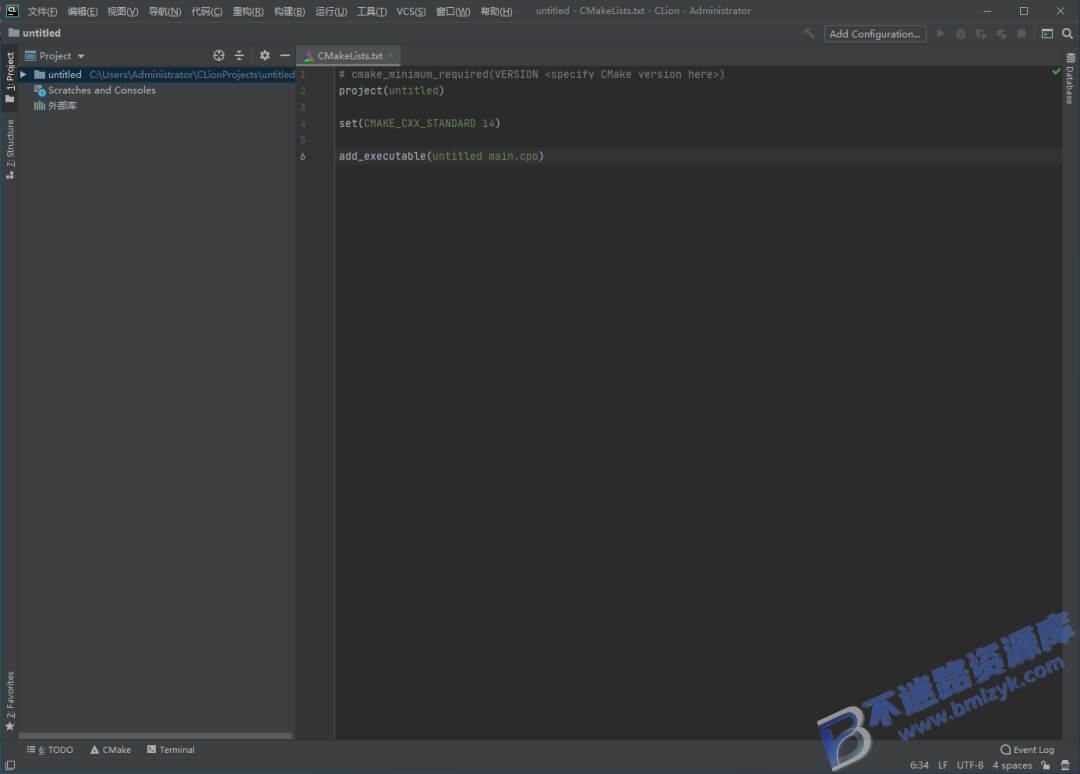1080x774 pixels.
Task: Click project(untitled) line in editor
Action: coord(391,91)
